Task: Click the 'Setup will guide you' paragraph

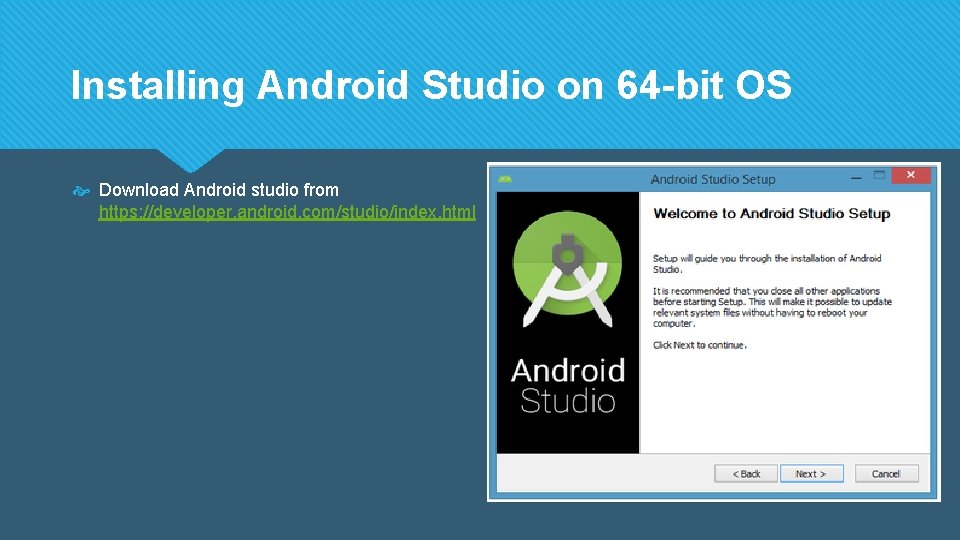Action: (x=767, y=264)
